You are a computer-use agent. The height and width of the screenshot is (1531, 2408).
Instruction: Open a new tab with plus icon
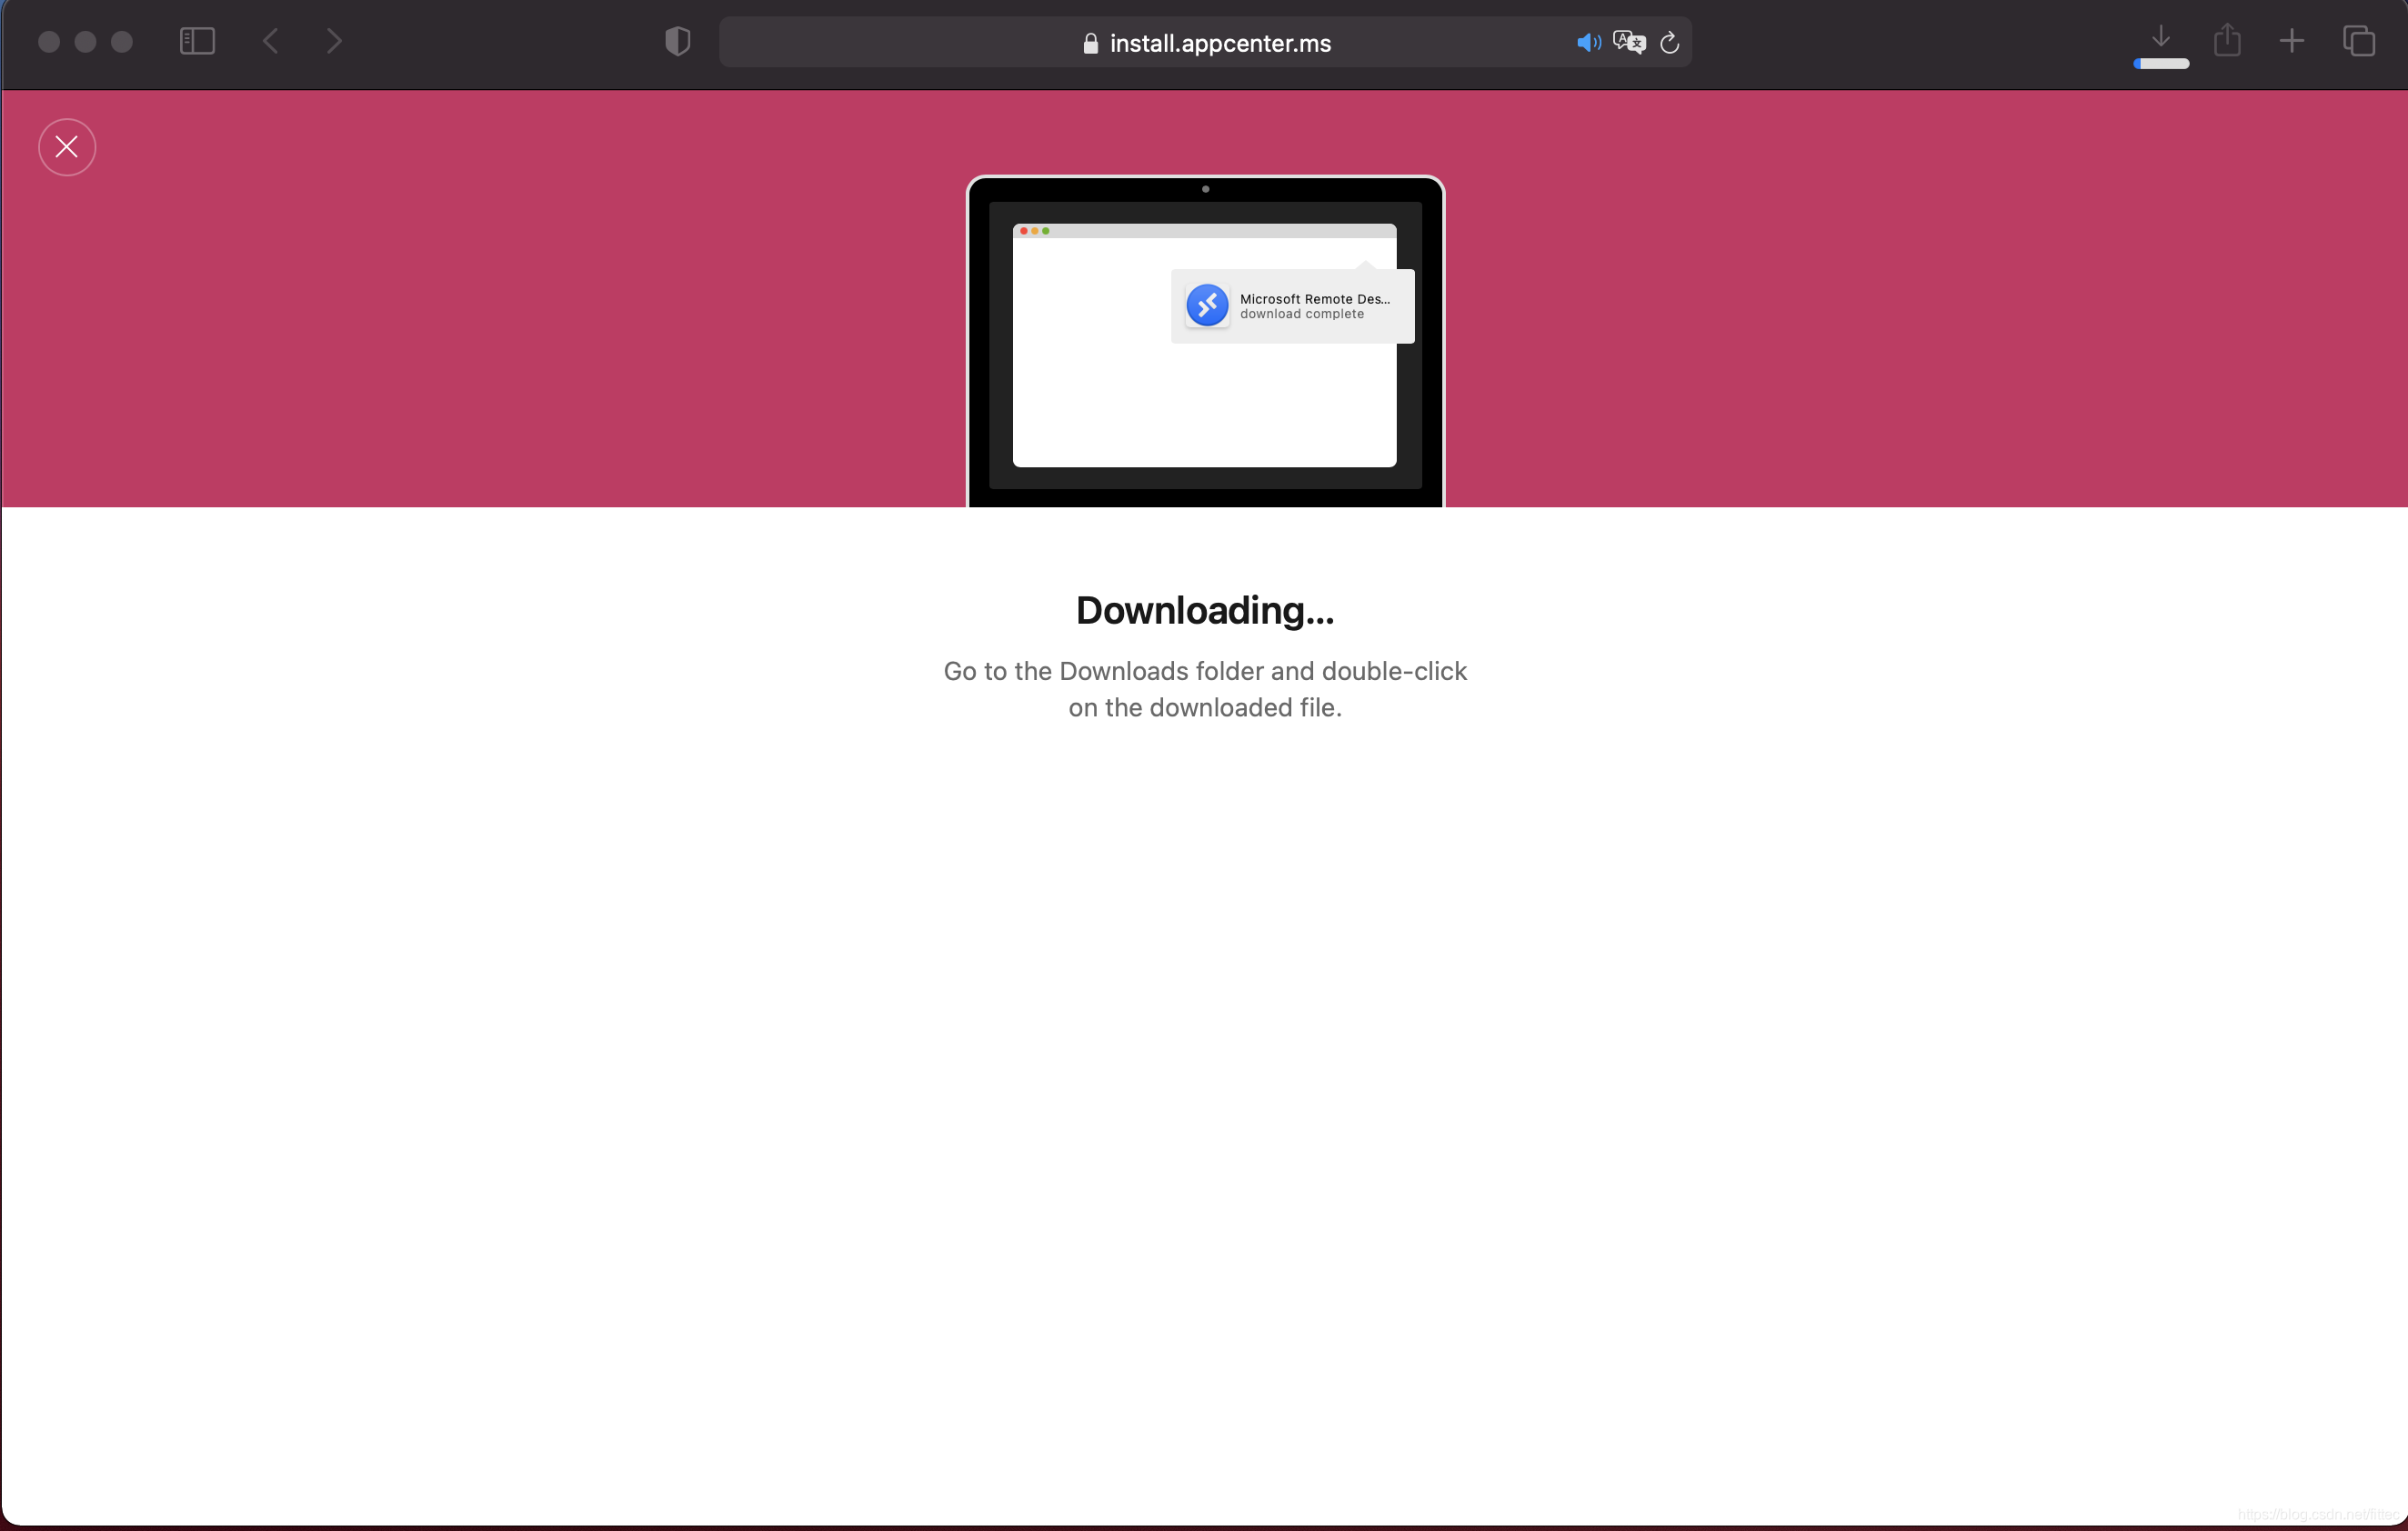2292,41
